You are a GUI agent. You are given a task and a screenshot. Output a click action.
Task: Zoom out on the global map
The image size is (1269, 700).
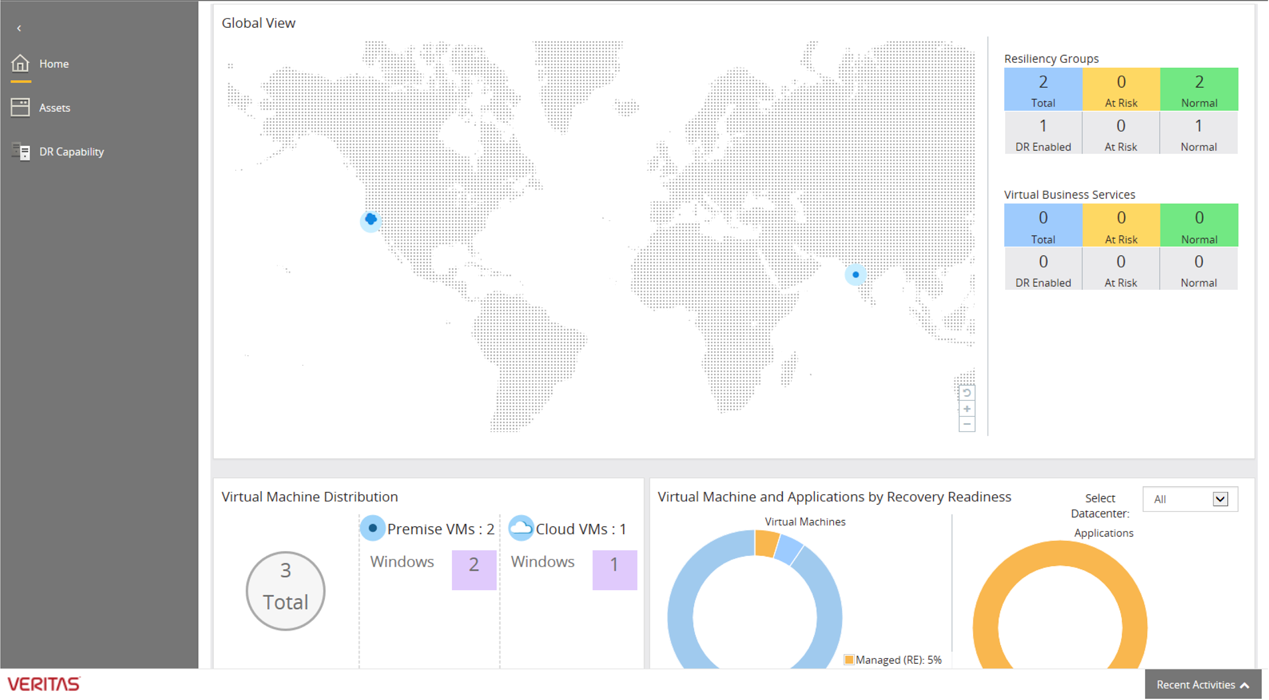(967, 425)
